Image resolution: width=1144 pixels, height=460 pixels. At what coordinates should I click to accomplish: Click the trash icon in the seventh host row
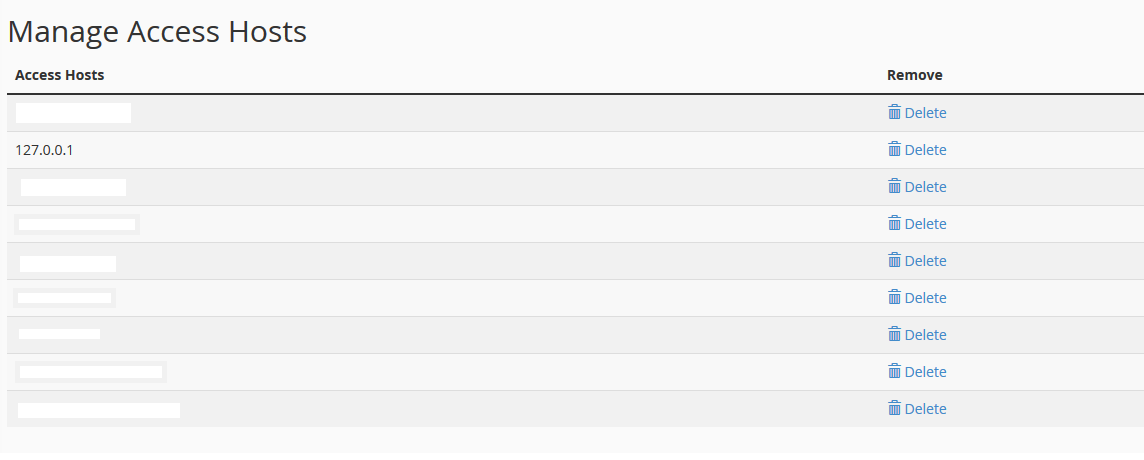pyautogui.click(x=894, y=334)
